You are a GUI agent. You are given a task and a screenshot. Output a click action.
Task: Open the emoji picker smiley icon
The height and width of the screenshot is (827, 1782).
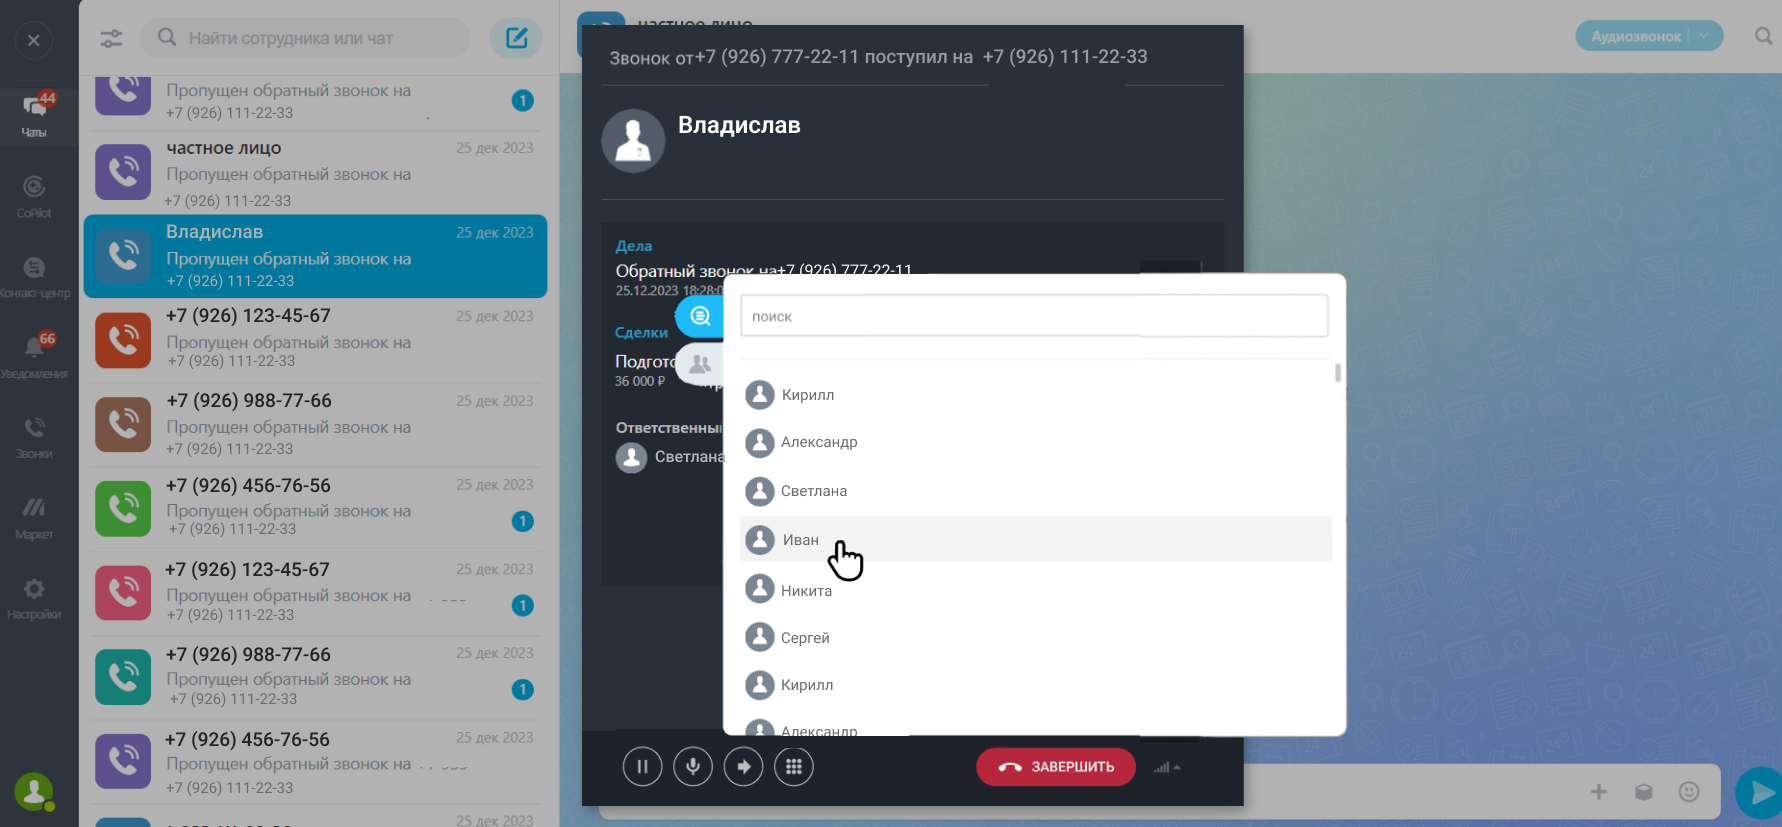tap(1689, 792)
